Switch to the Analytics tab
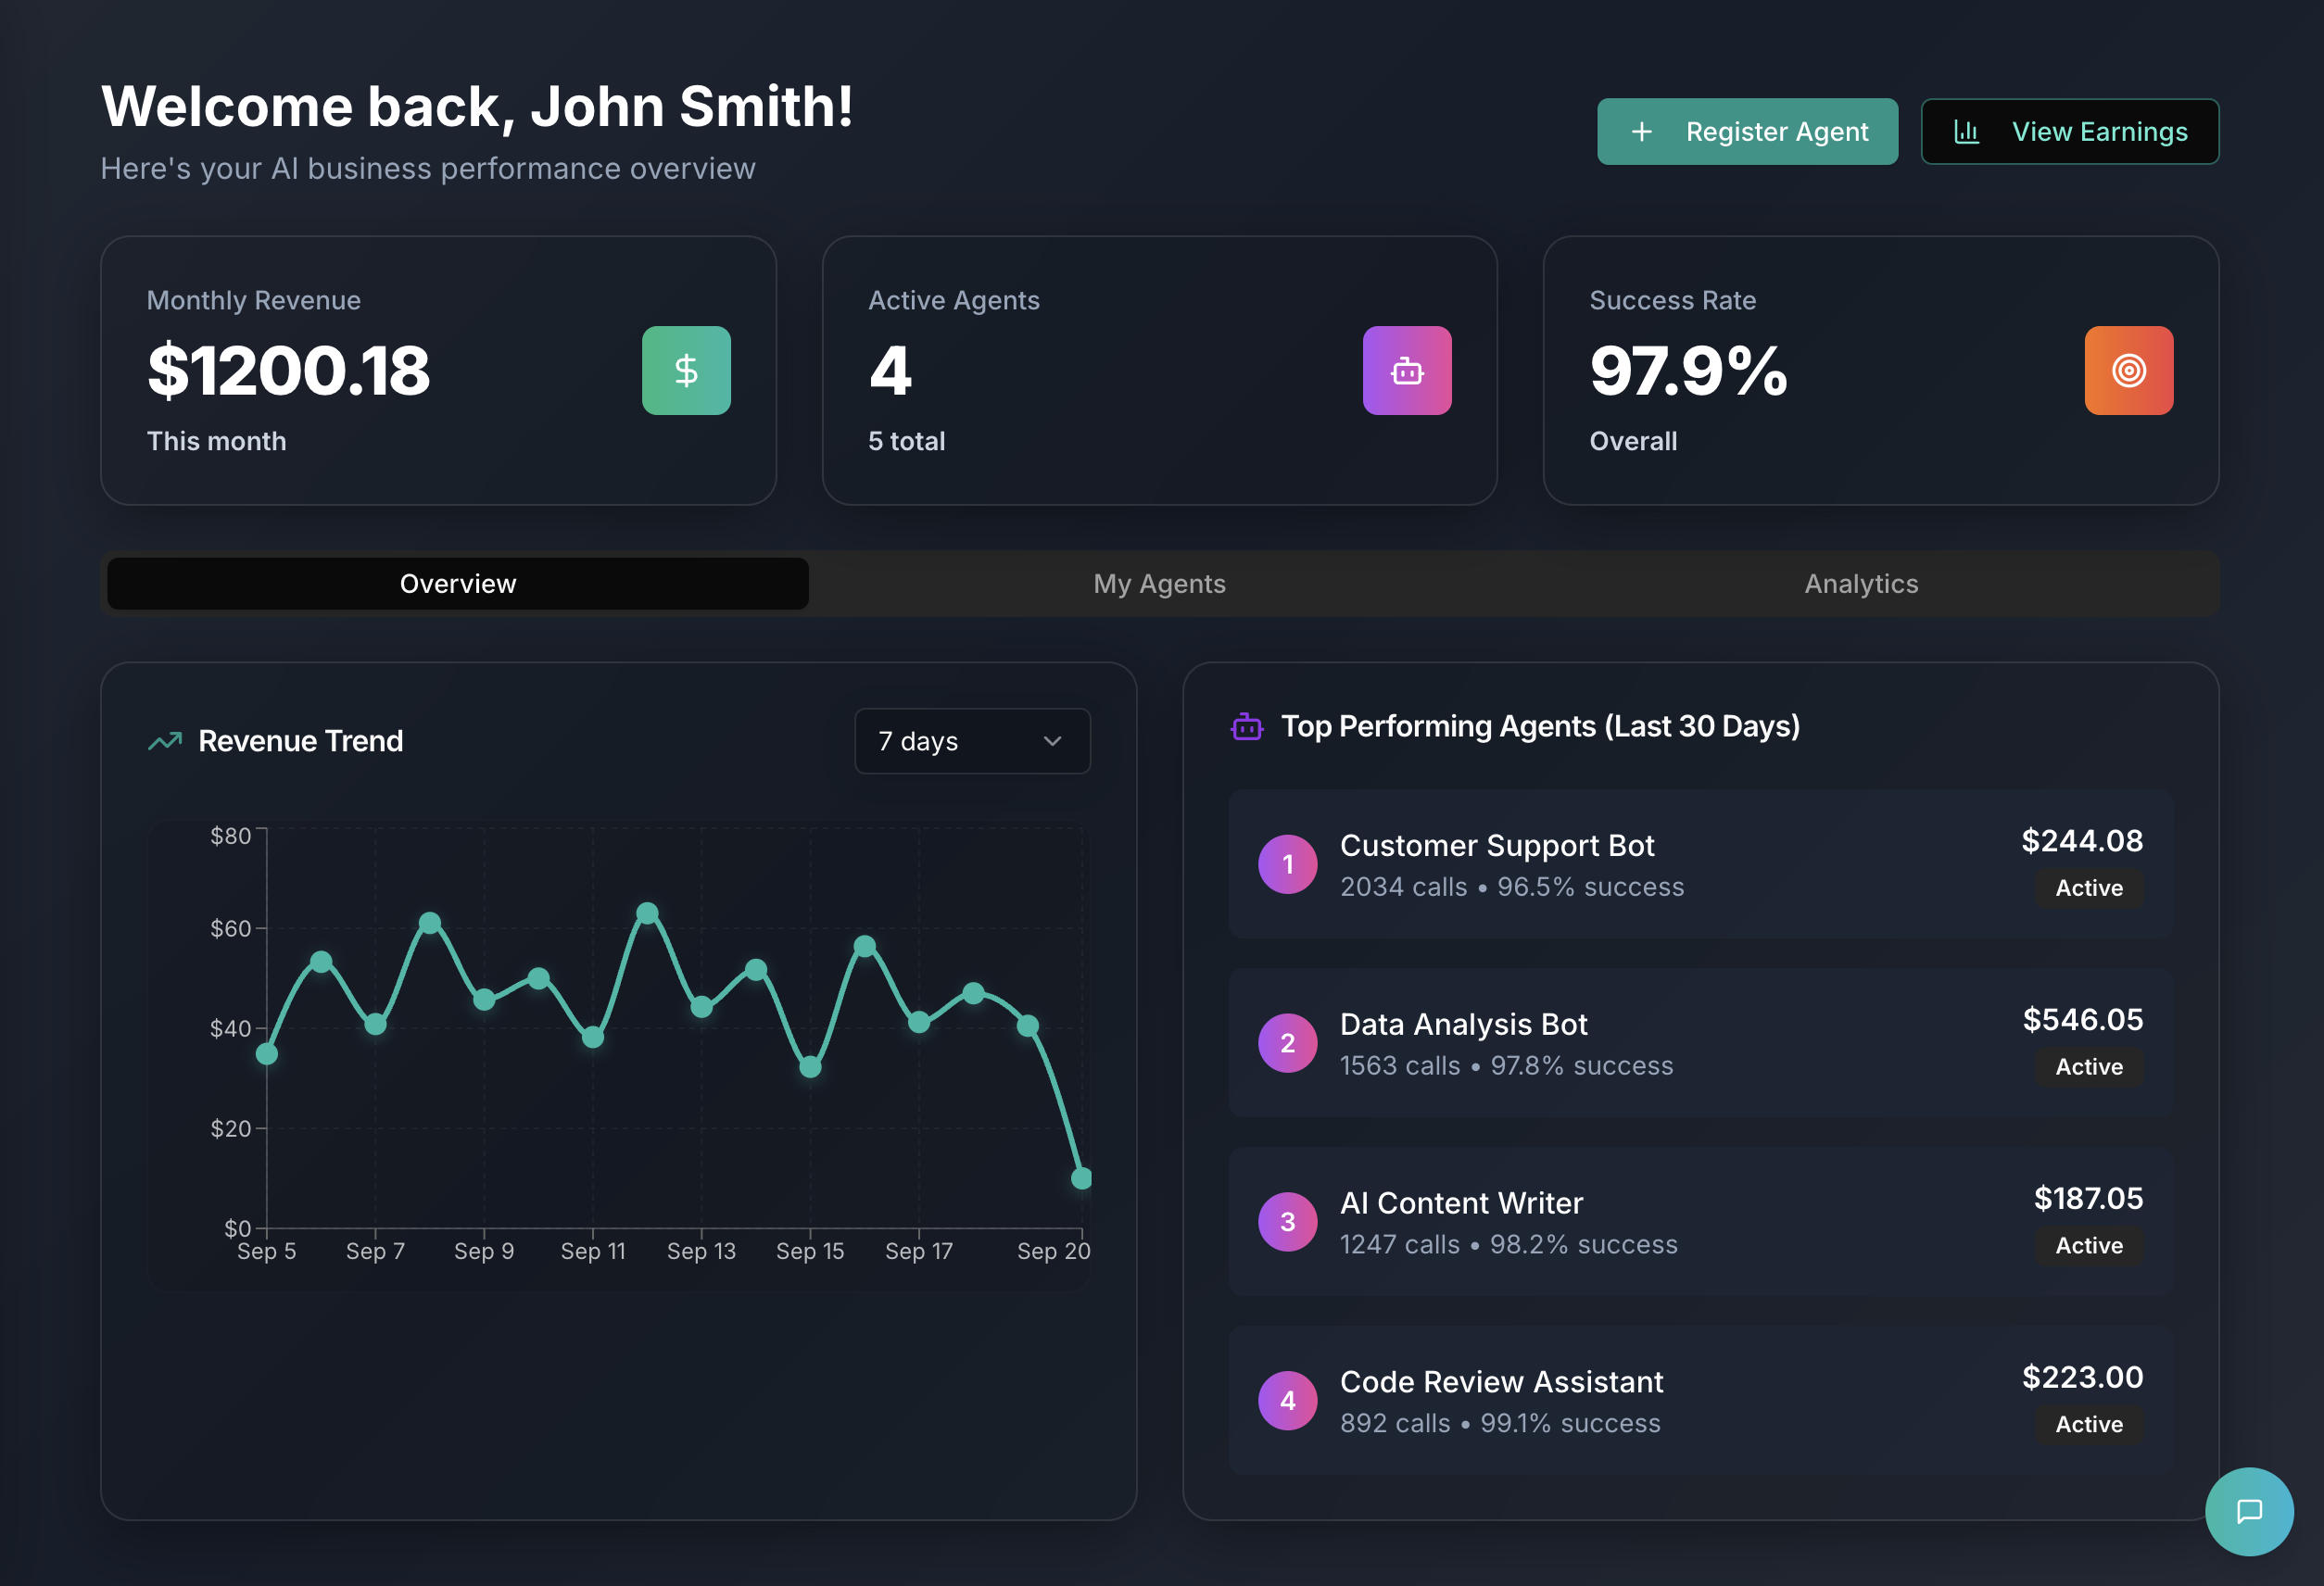This screenshot has width=2324, height=1586. click(1860, 584)
